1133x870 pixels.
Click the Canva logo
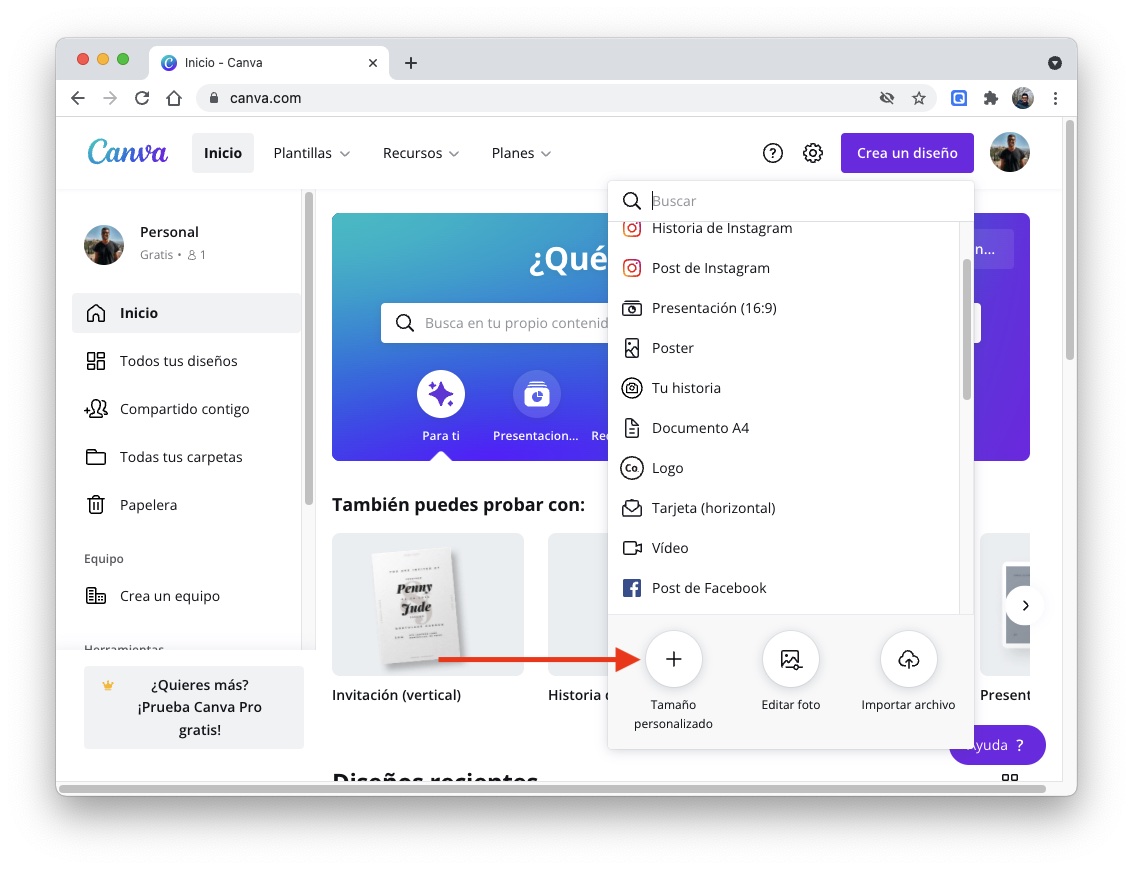pyautogui.click(x=127, y=152)
